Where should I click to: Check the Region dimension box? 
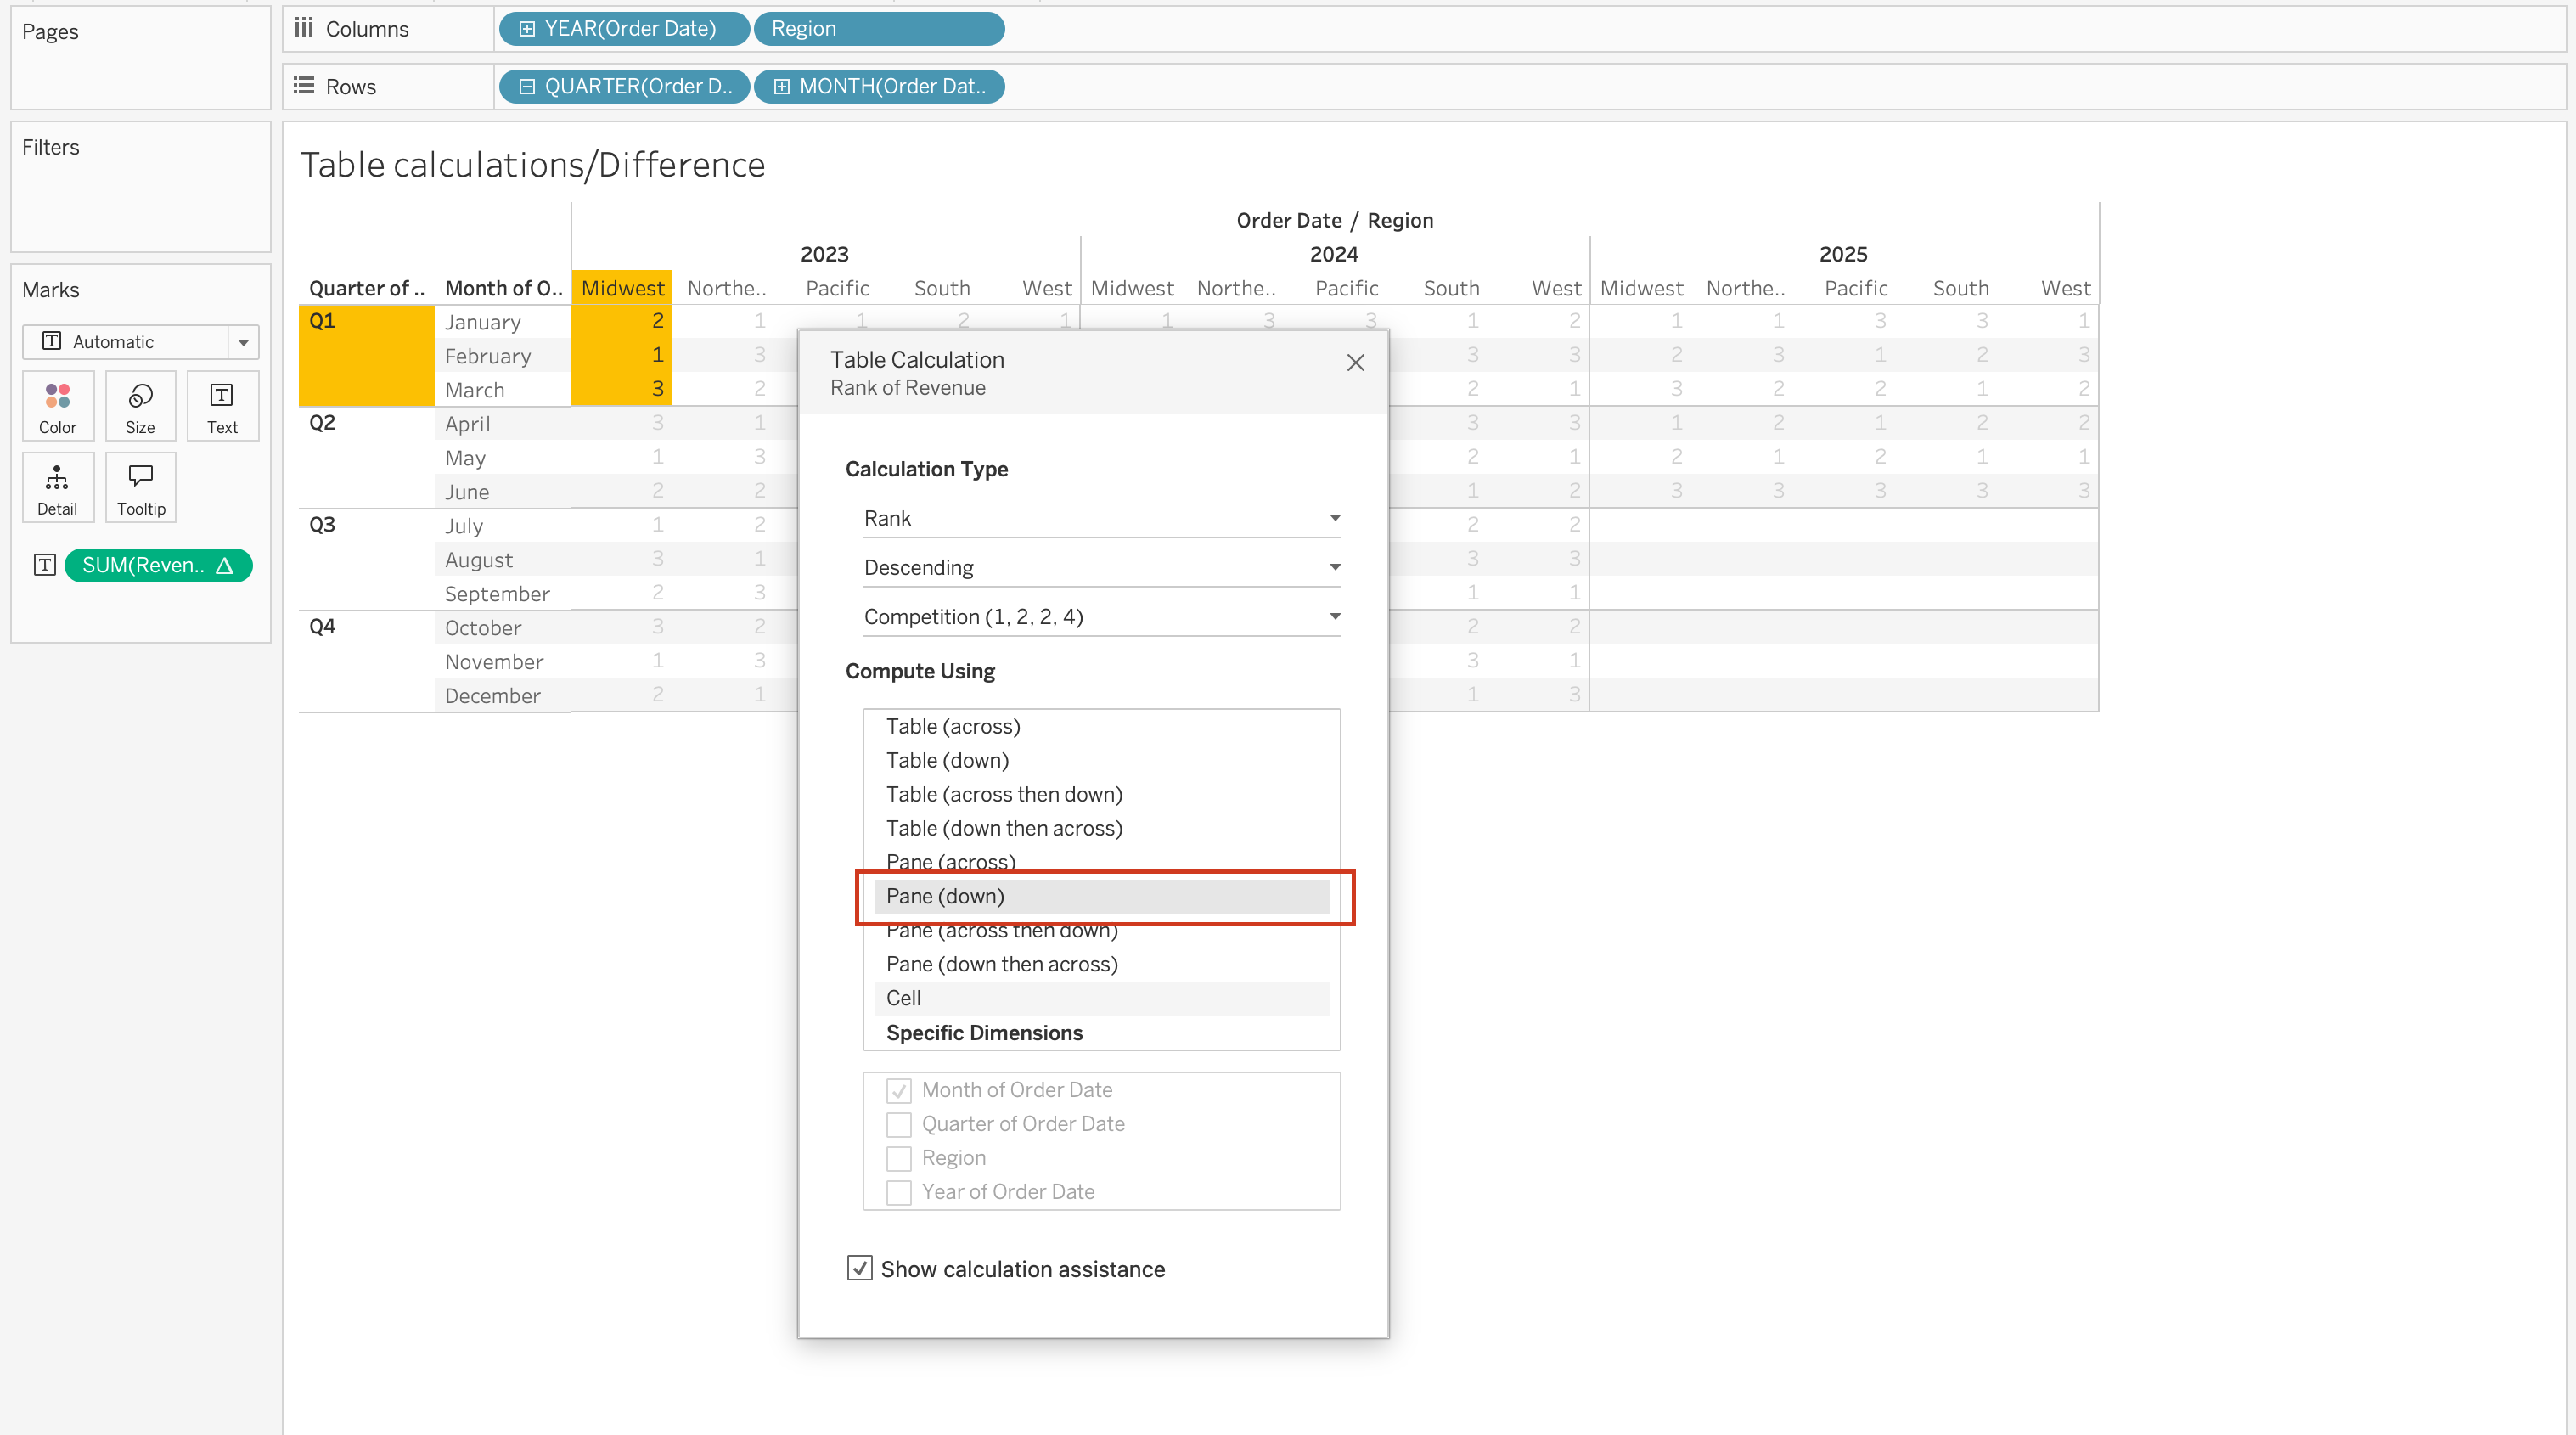pos(899,1158)
